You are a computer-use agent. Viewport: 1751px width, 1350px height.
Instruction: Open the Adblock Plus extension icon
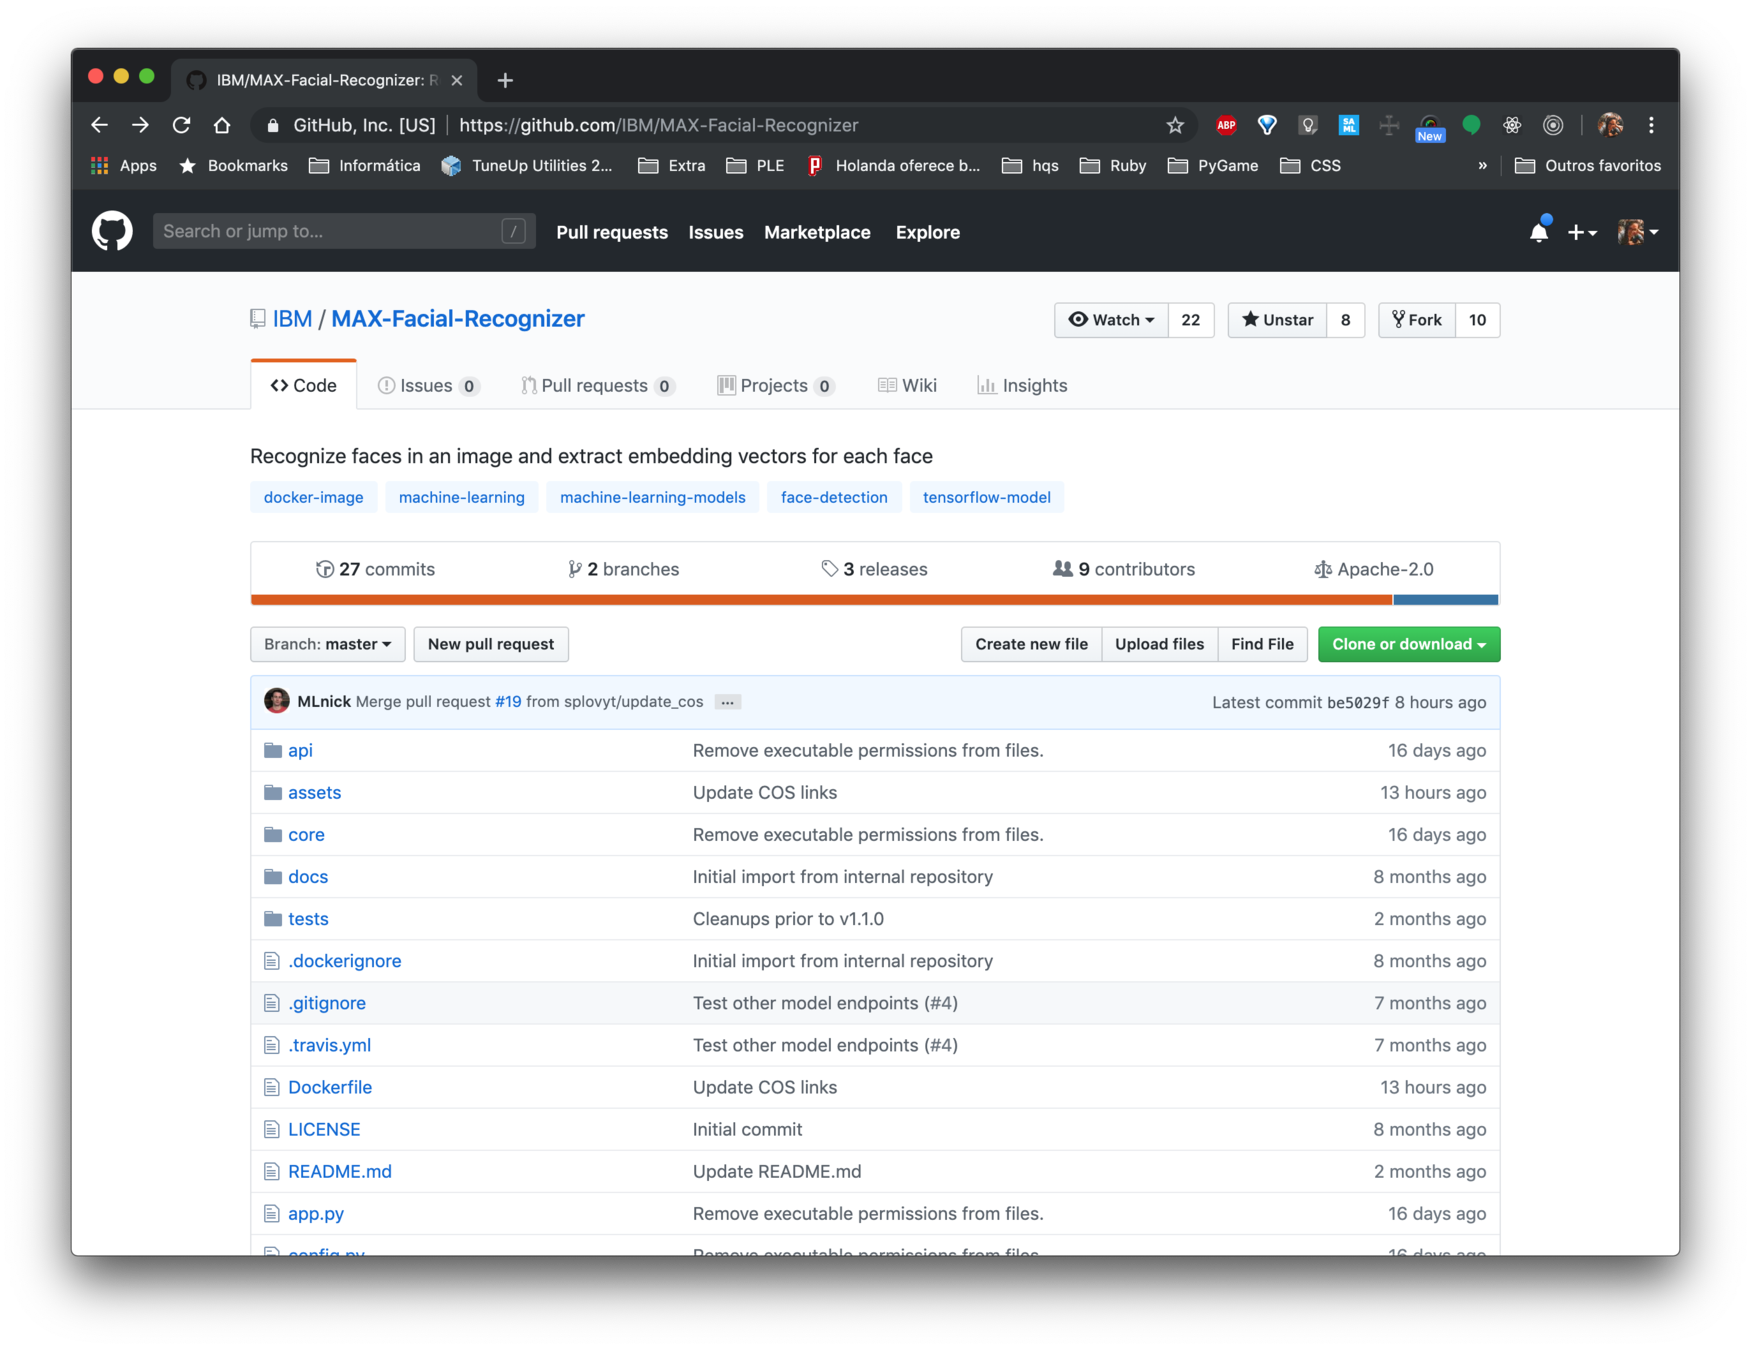[x=1226, y=125]
